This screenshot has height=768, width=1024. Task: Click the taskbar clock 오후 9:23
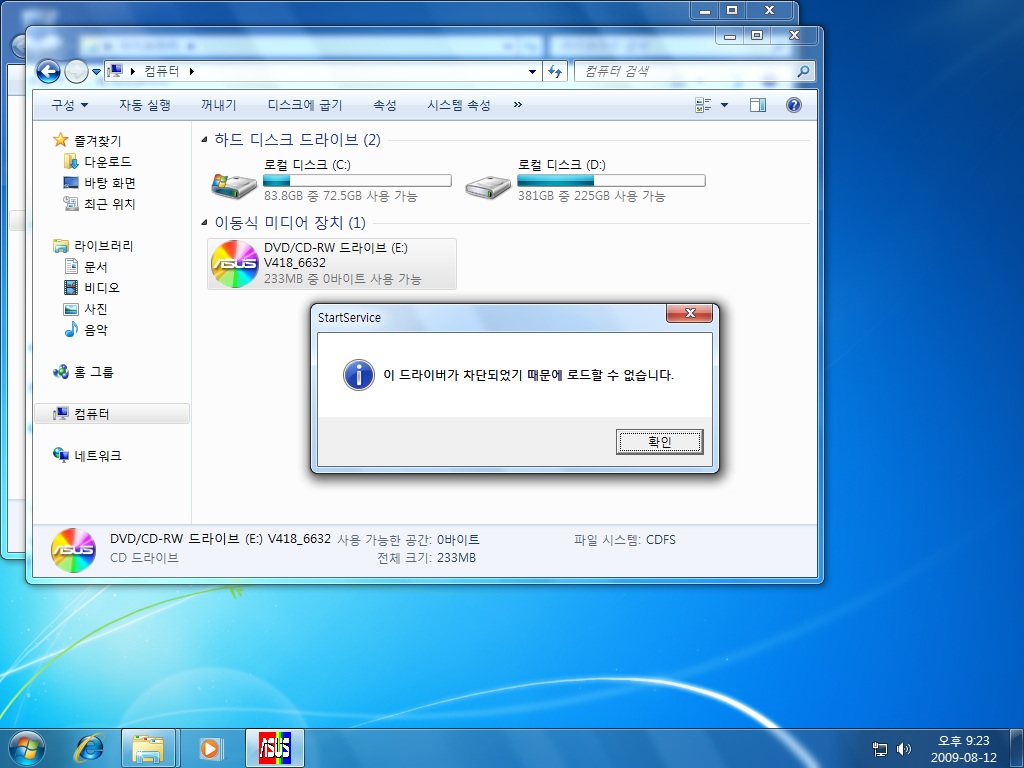(x=963, y=741)
